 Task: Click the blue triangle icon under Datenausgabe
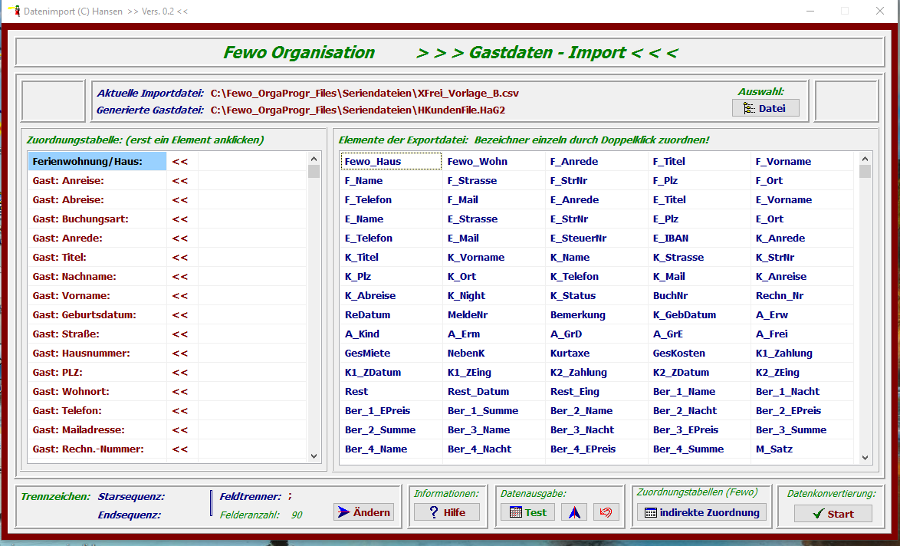573,512
